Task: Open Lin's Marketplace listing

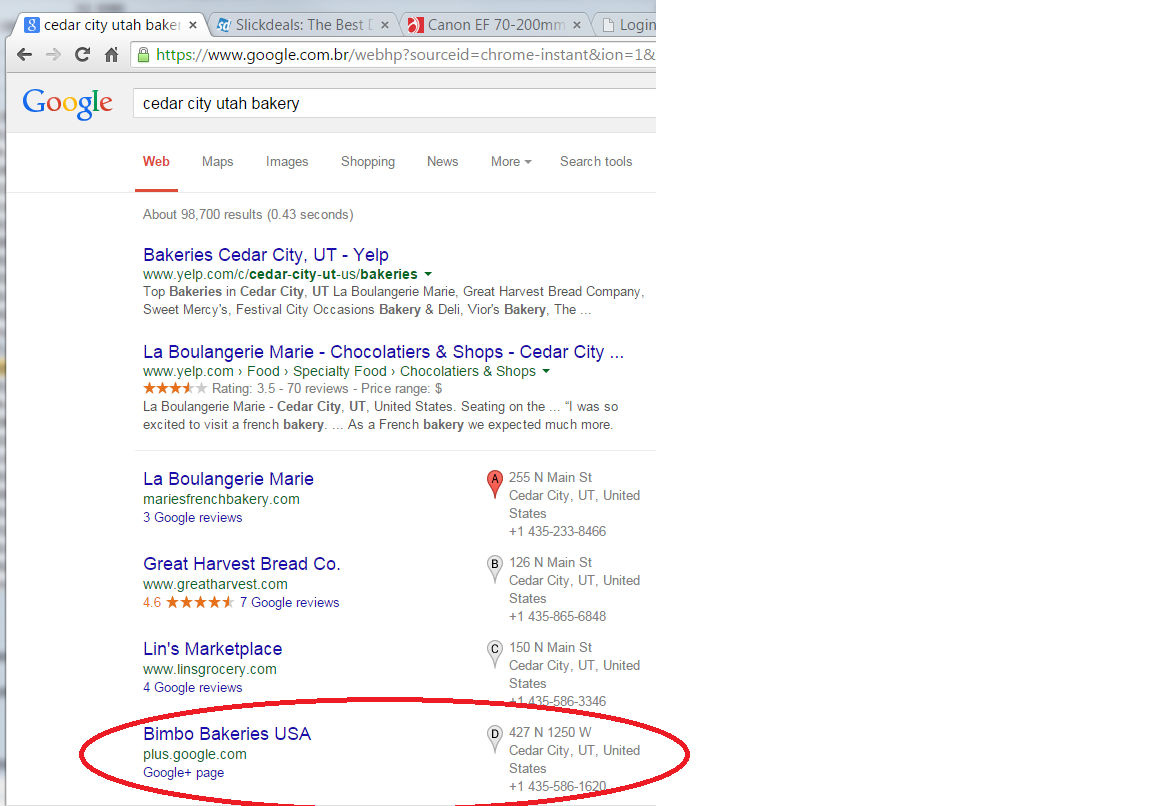Action: [212, 650]
